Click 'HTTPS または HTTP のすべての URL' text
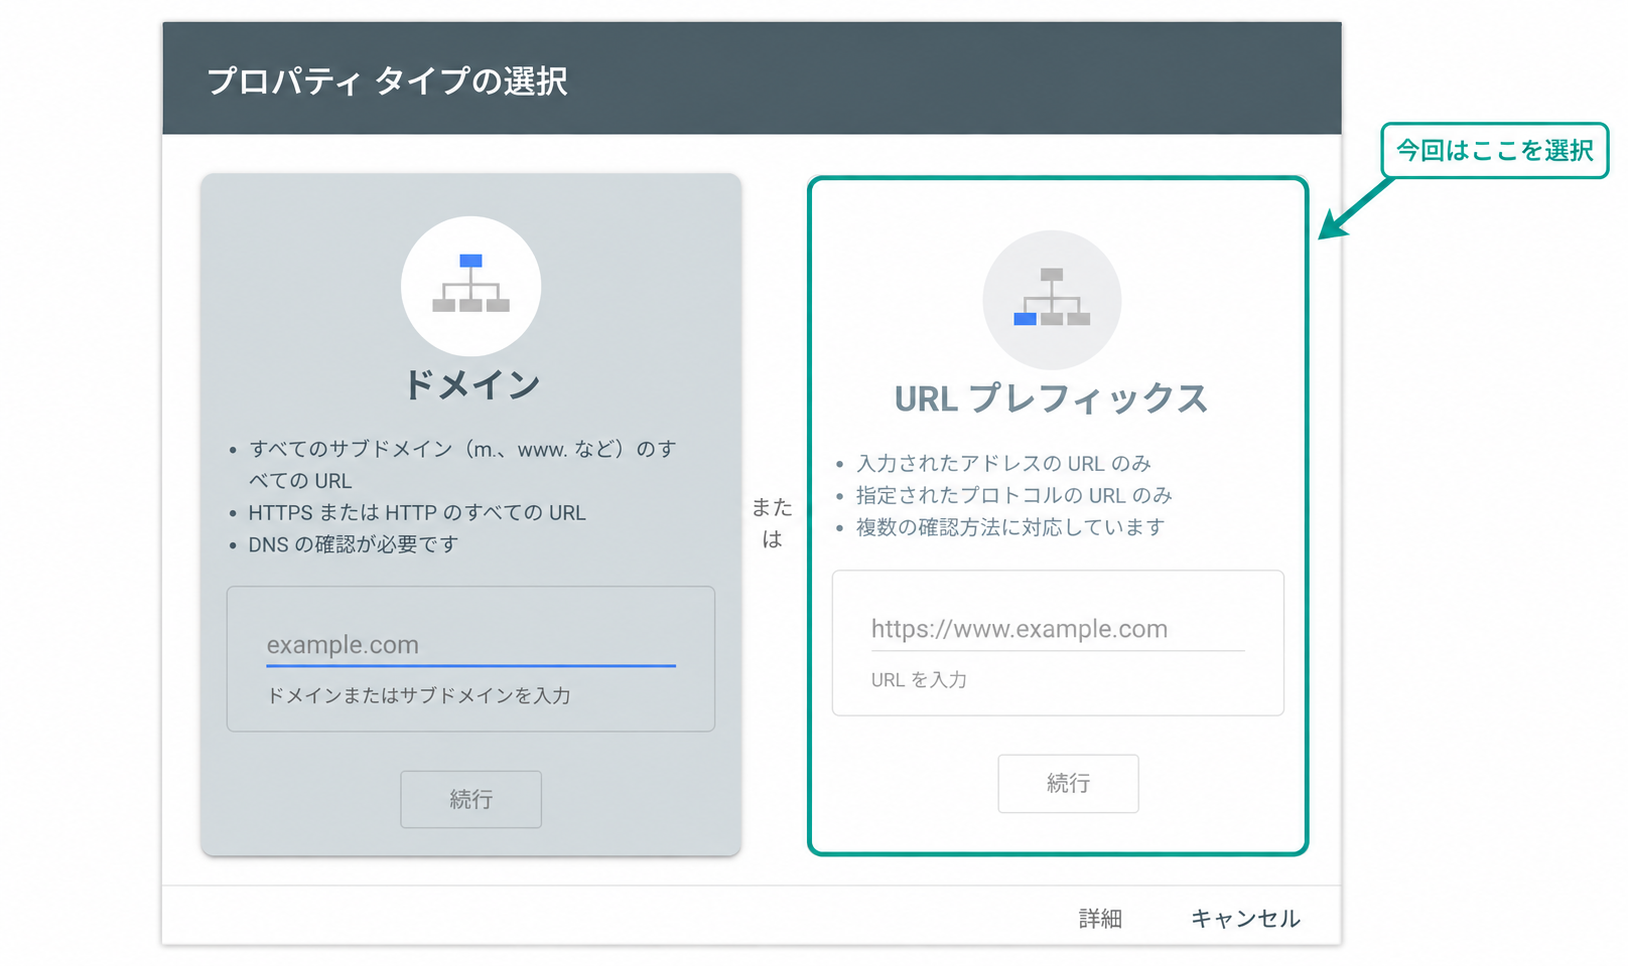Screen dimensions: 1628x966 pos(417,512)
